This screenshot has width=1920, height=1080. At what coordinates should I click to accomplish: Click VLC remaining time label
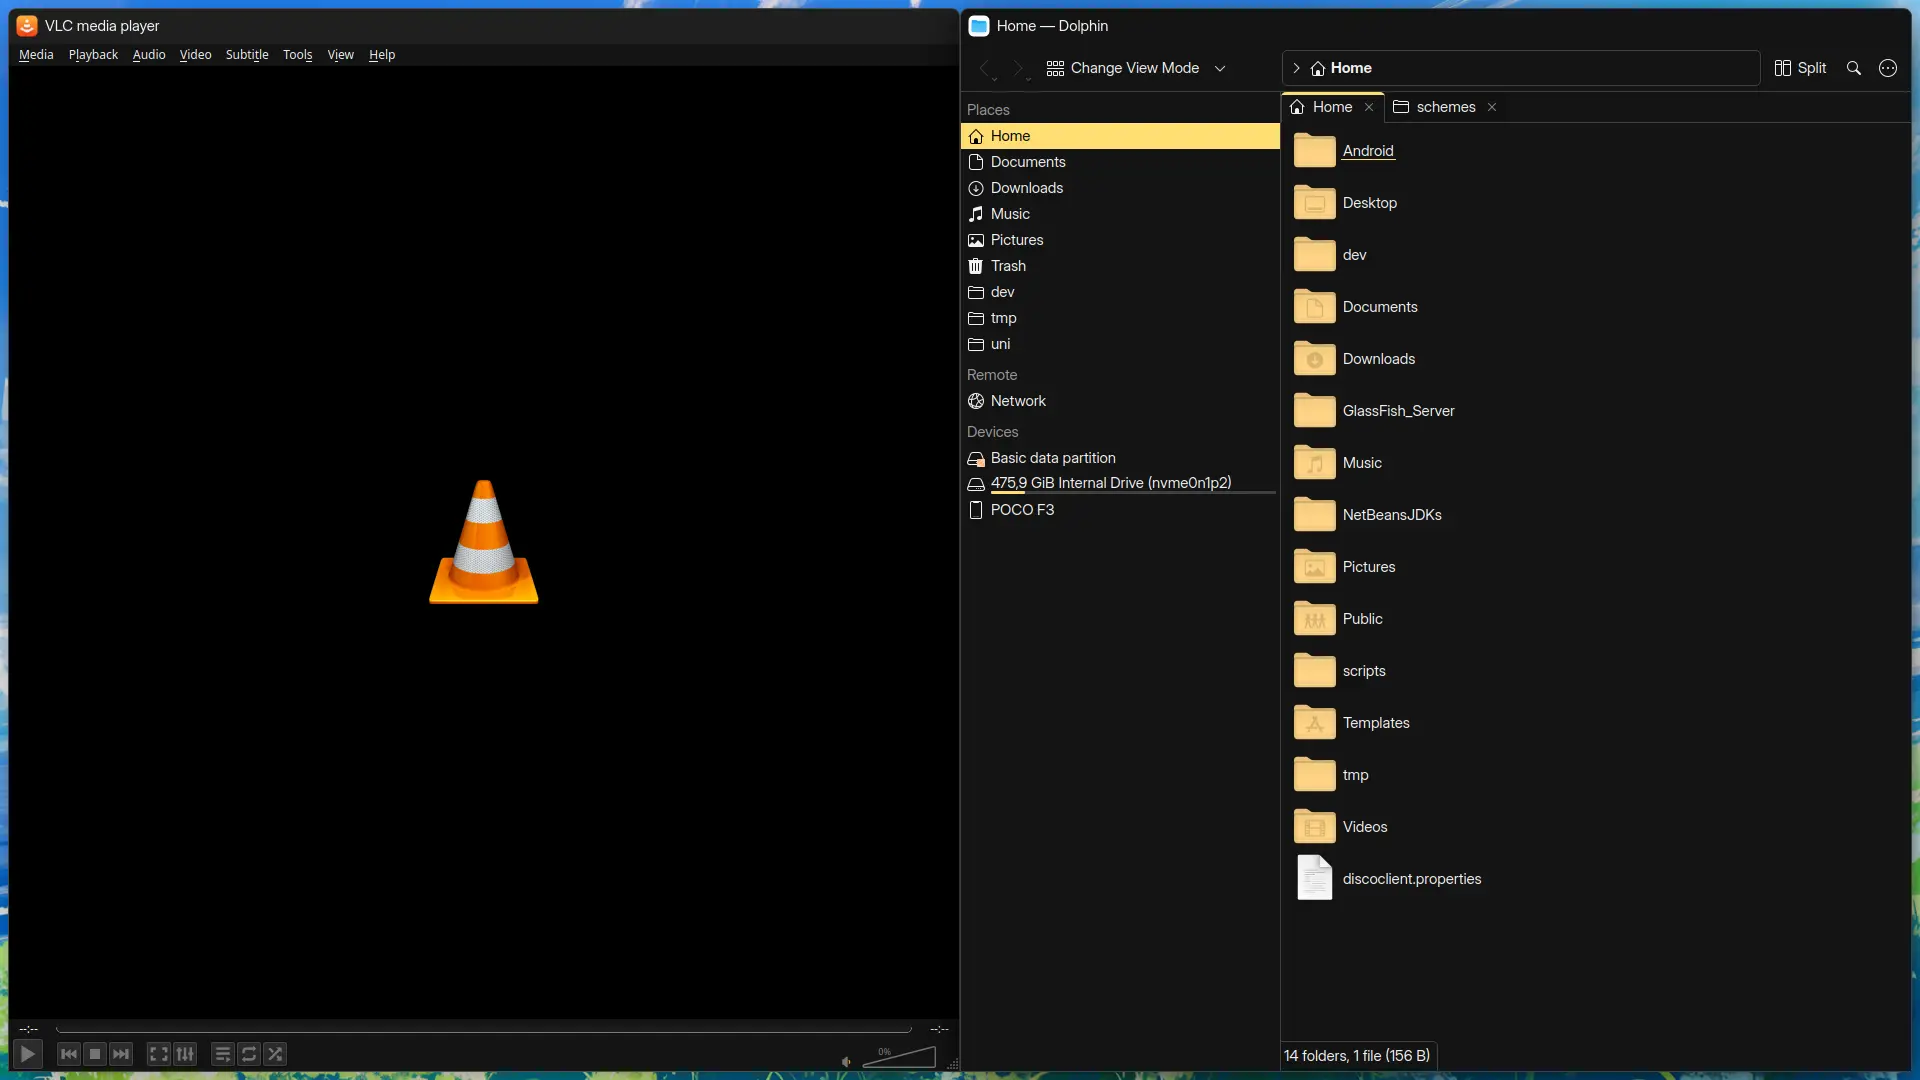pos(939,1029)
